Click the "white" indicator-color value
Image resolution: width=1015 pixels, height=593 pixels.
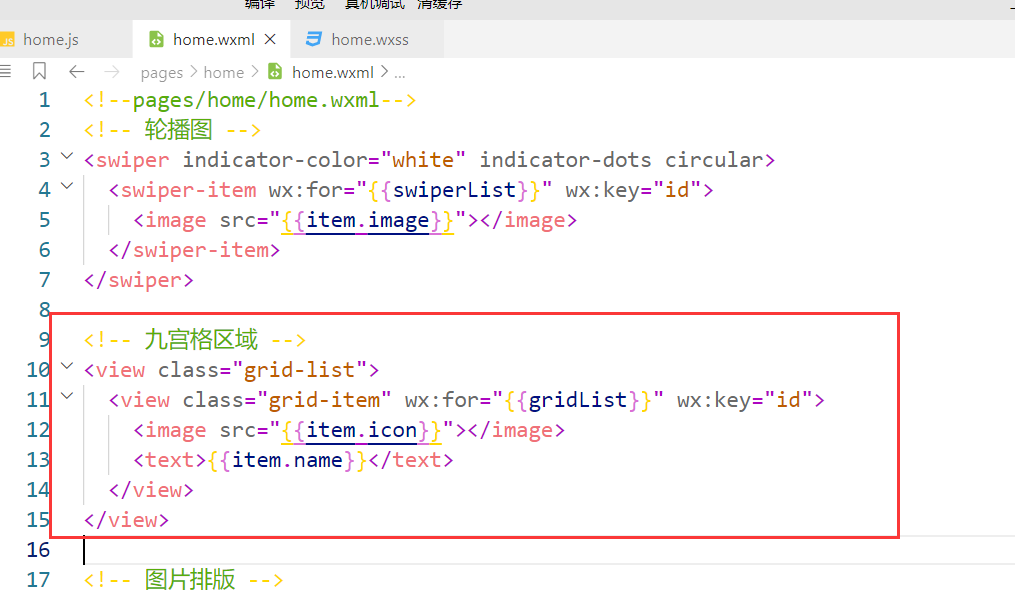423,160
